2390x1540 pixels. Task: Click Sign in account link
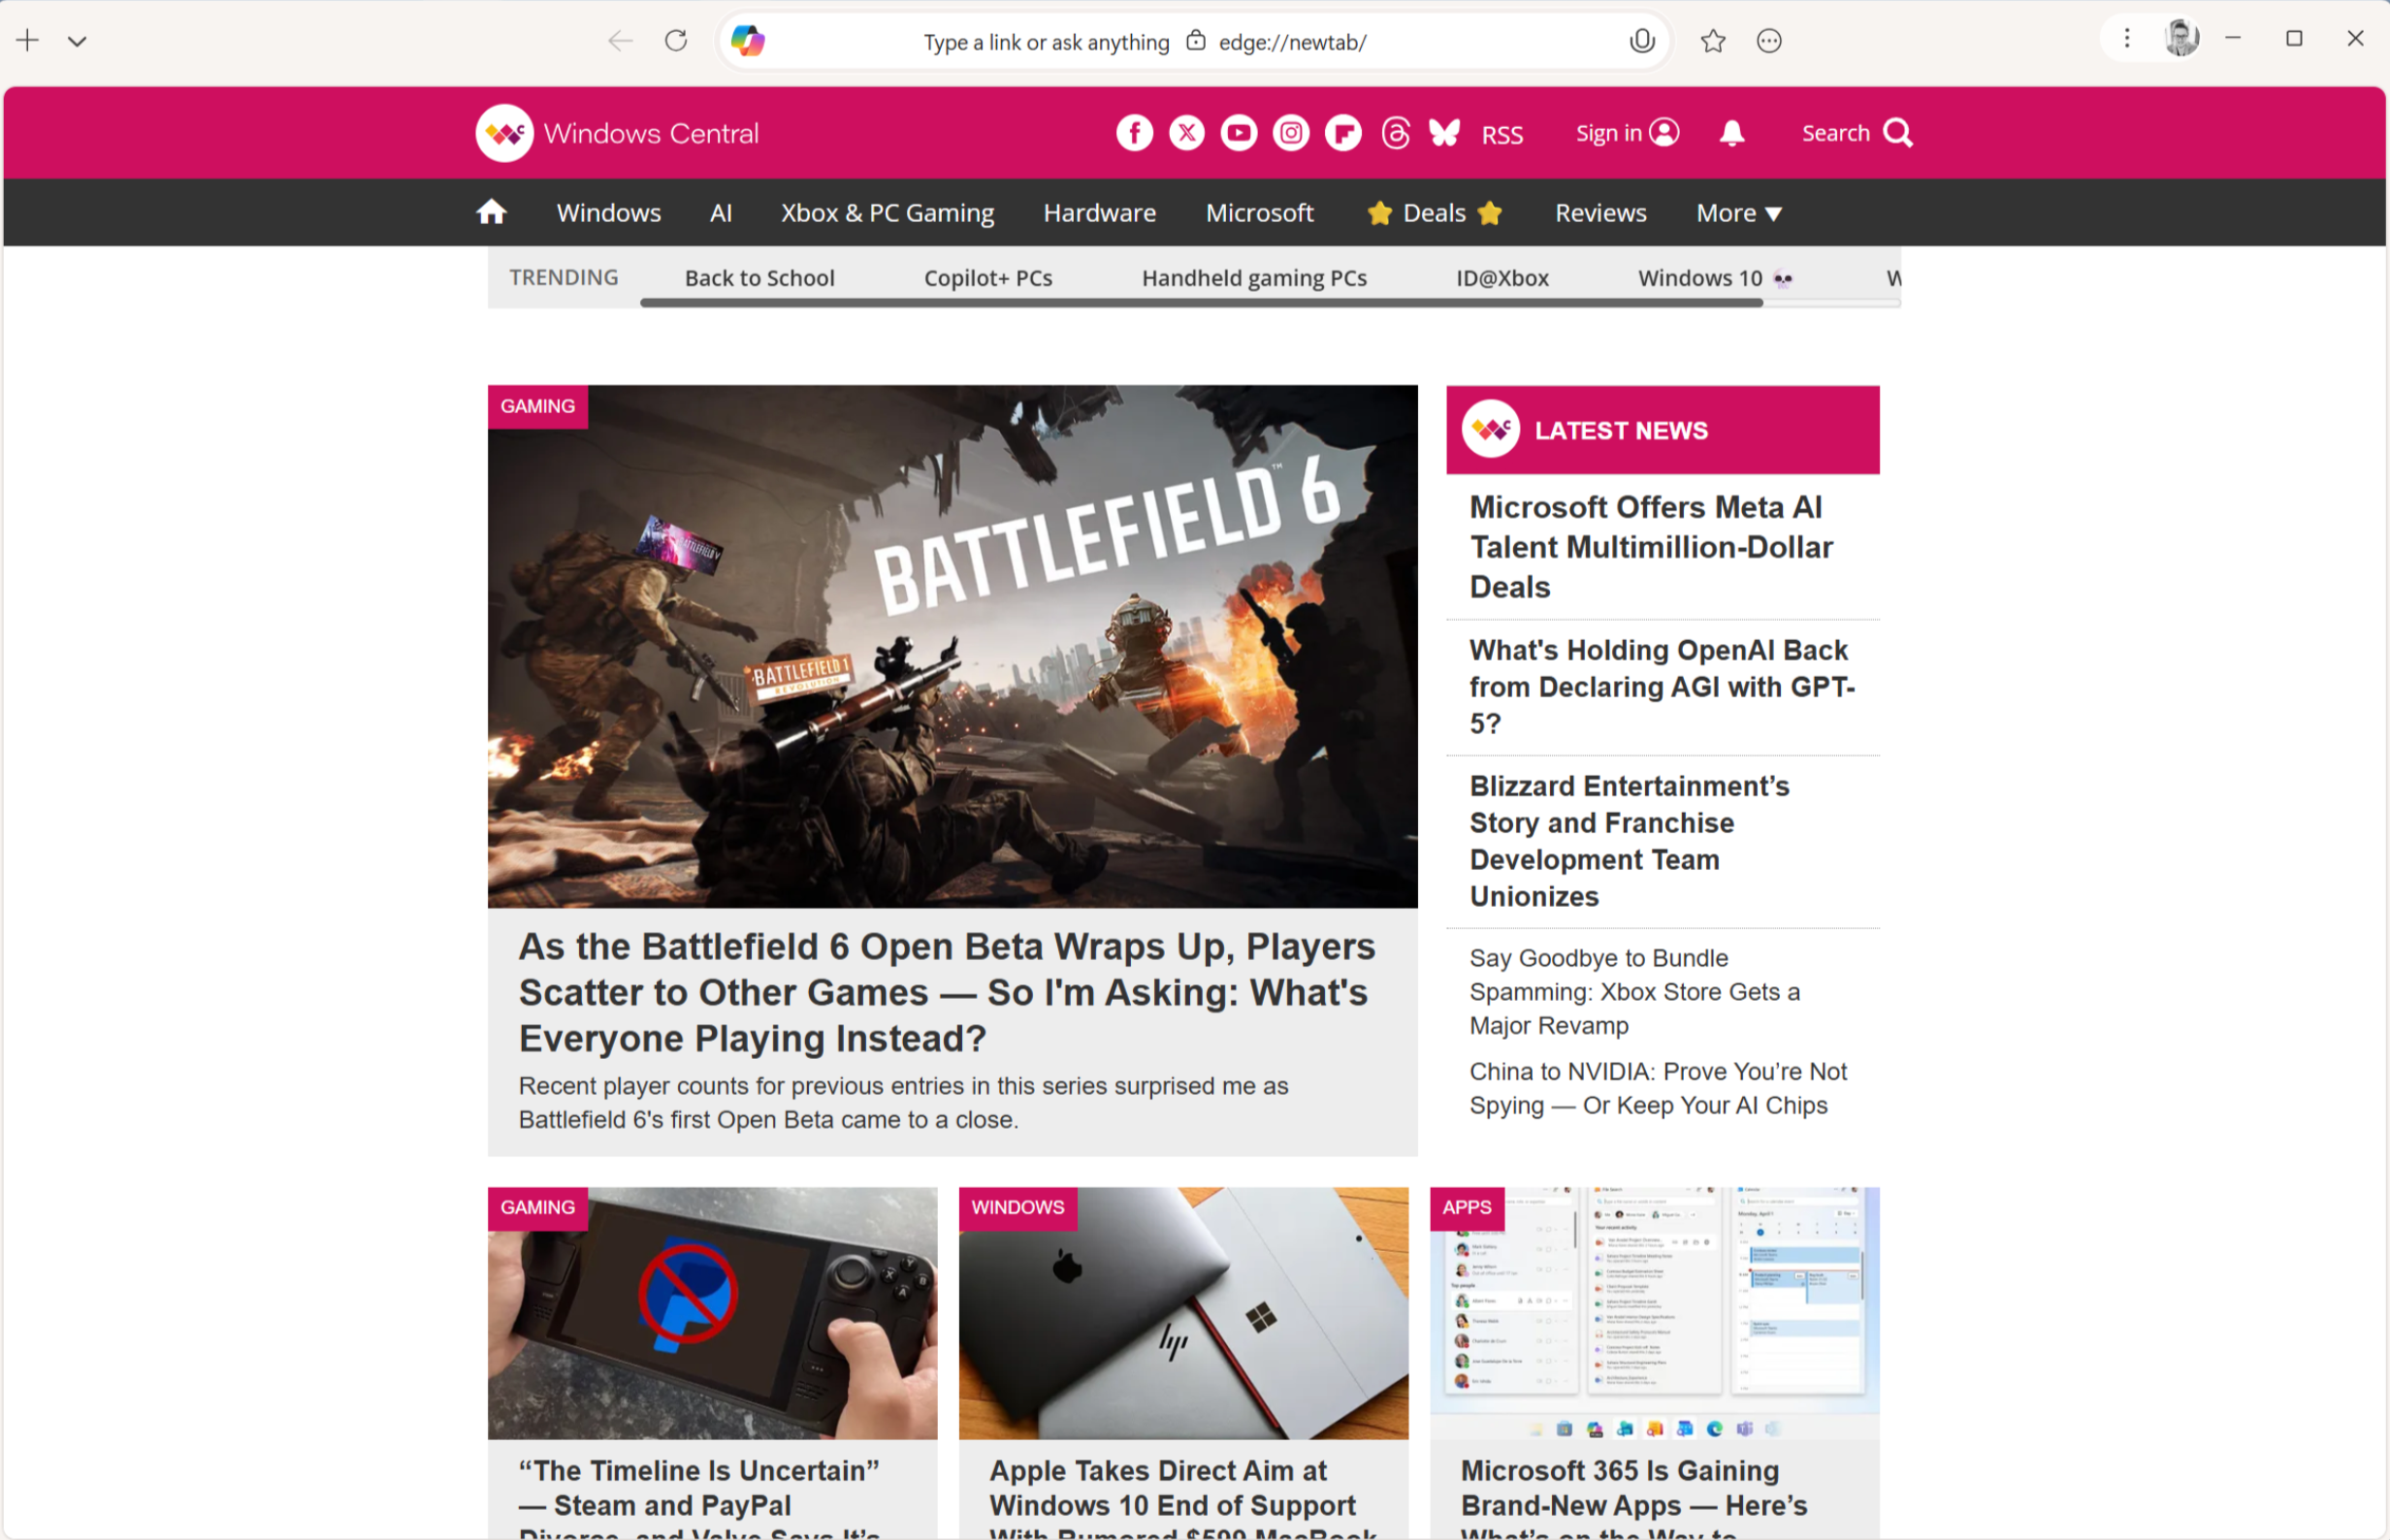(1627, 133)
